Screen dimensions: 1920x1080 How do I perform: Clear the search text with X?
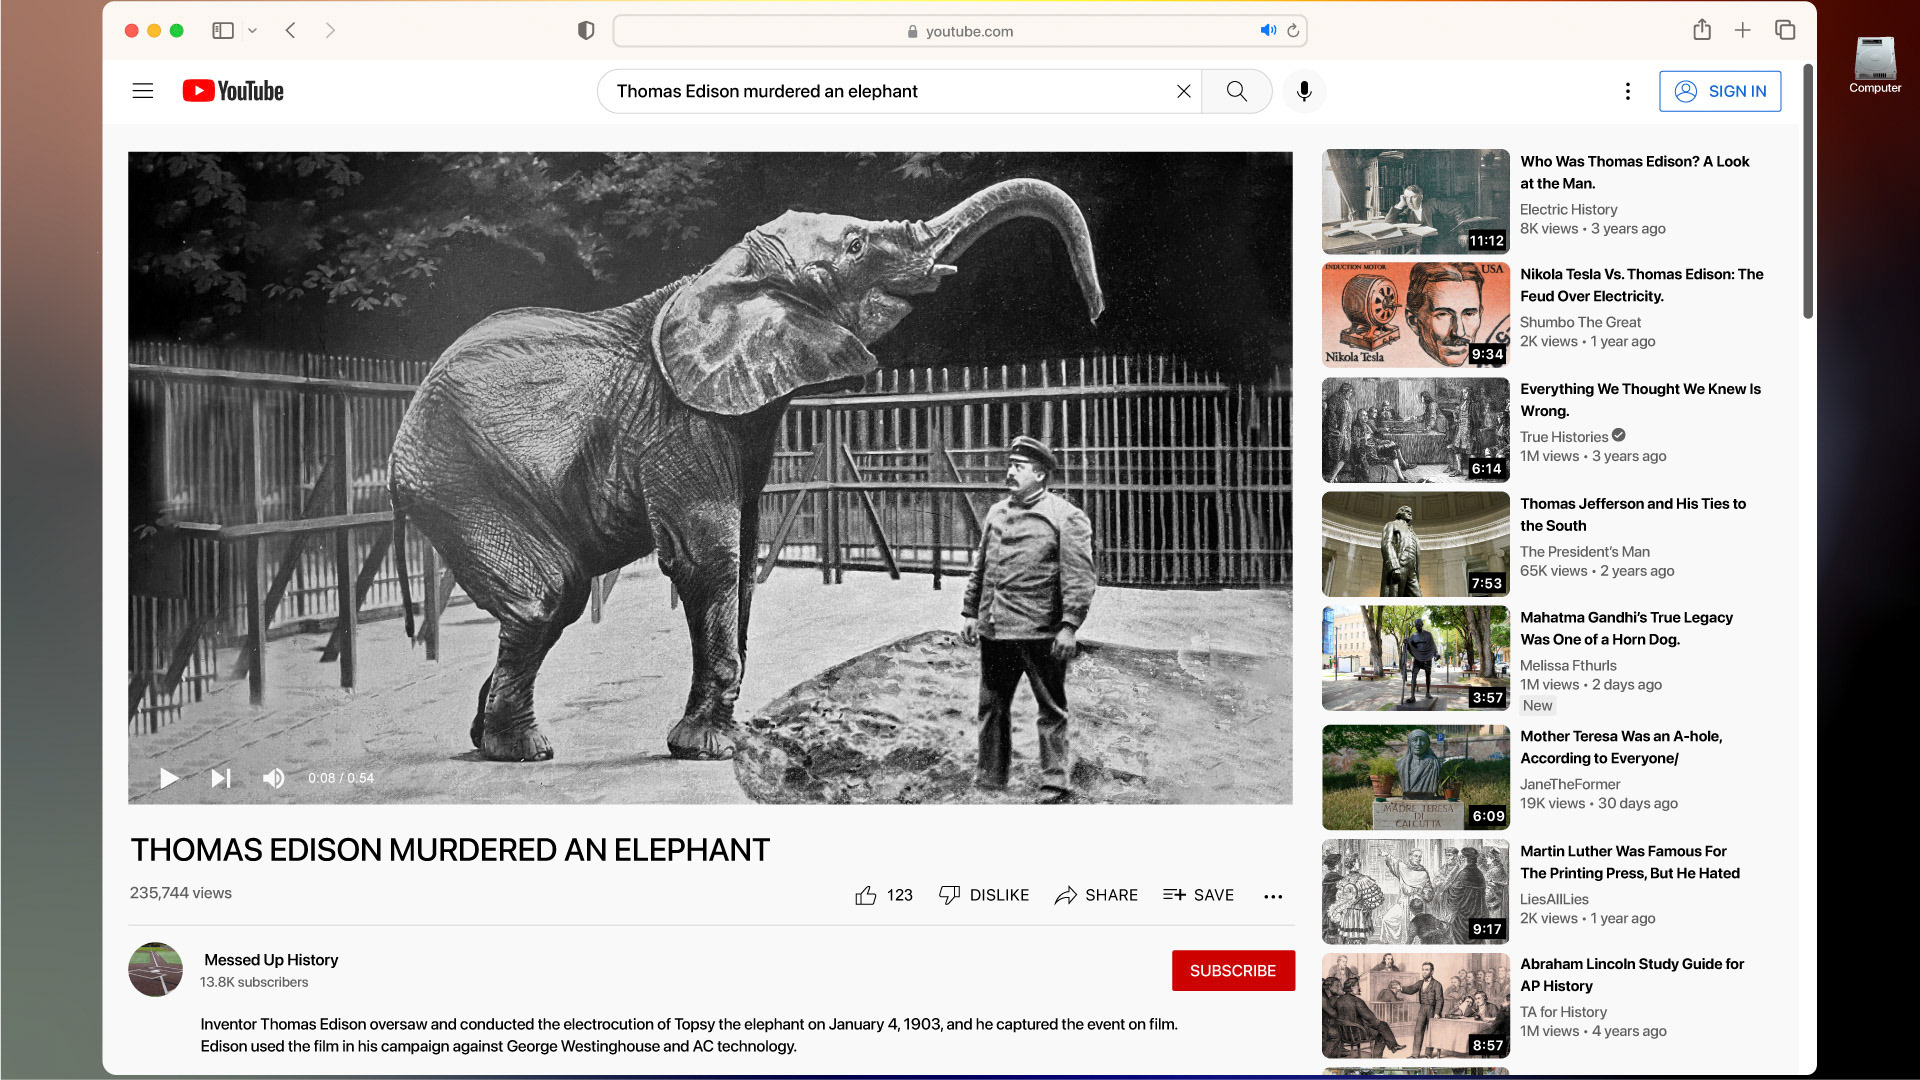click(x=1183, y=91)
